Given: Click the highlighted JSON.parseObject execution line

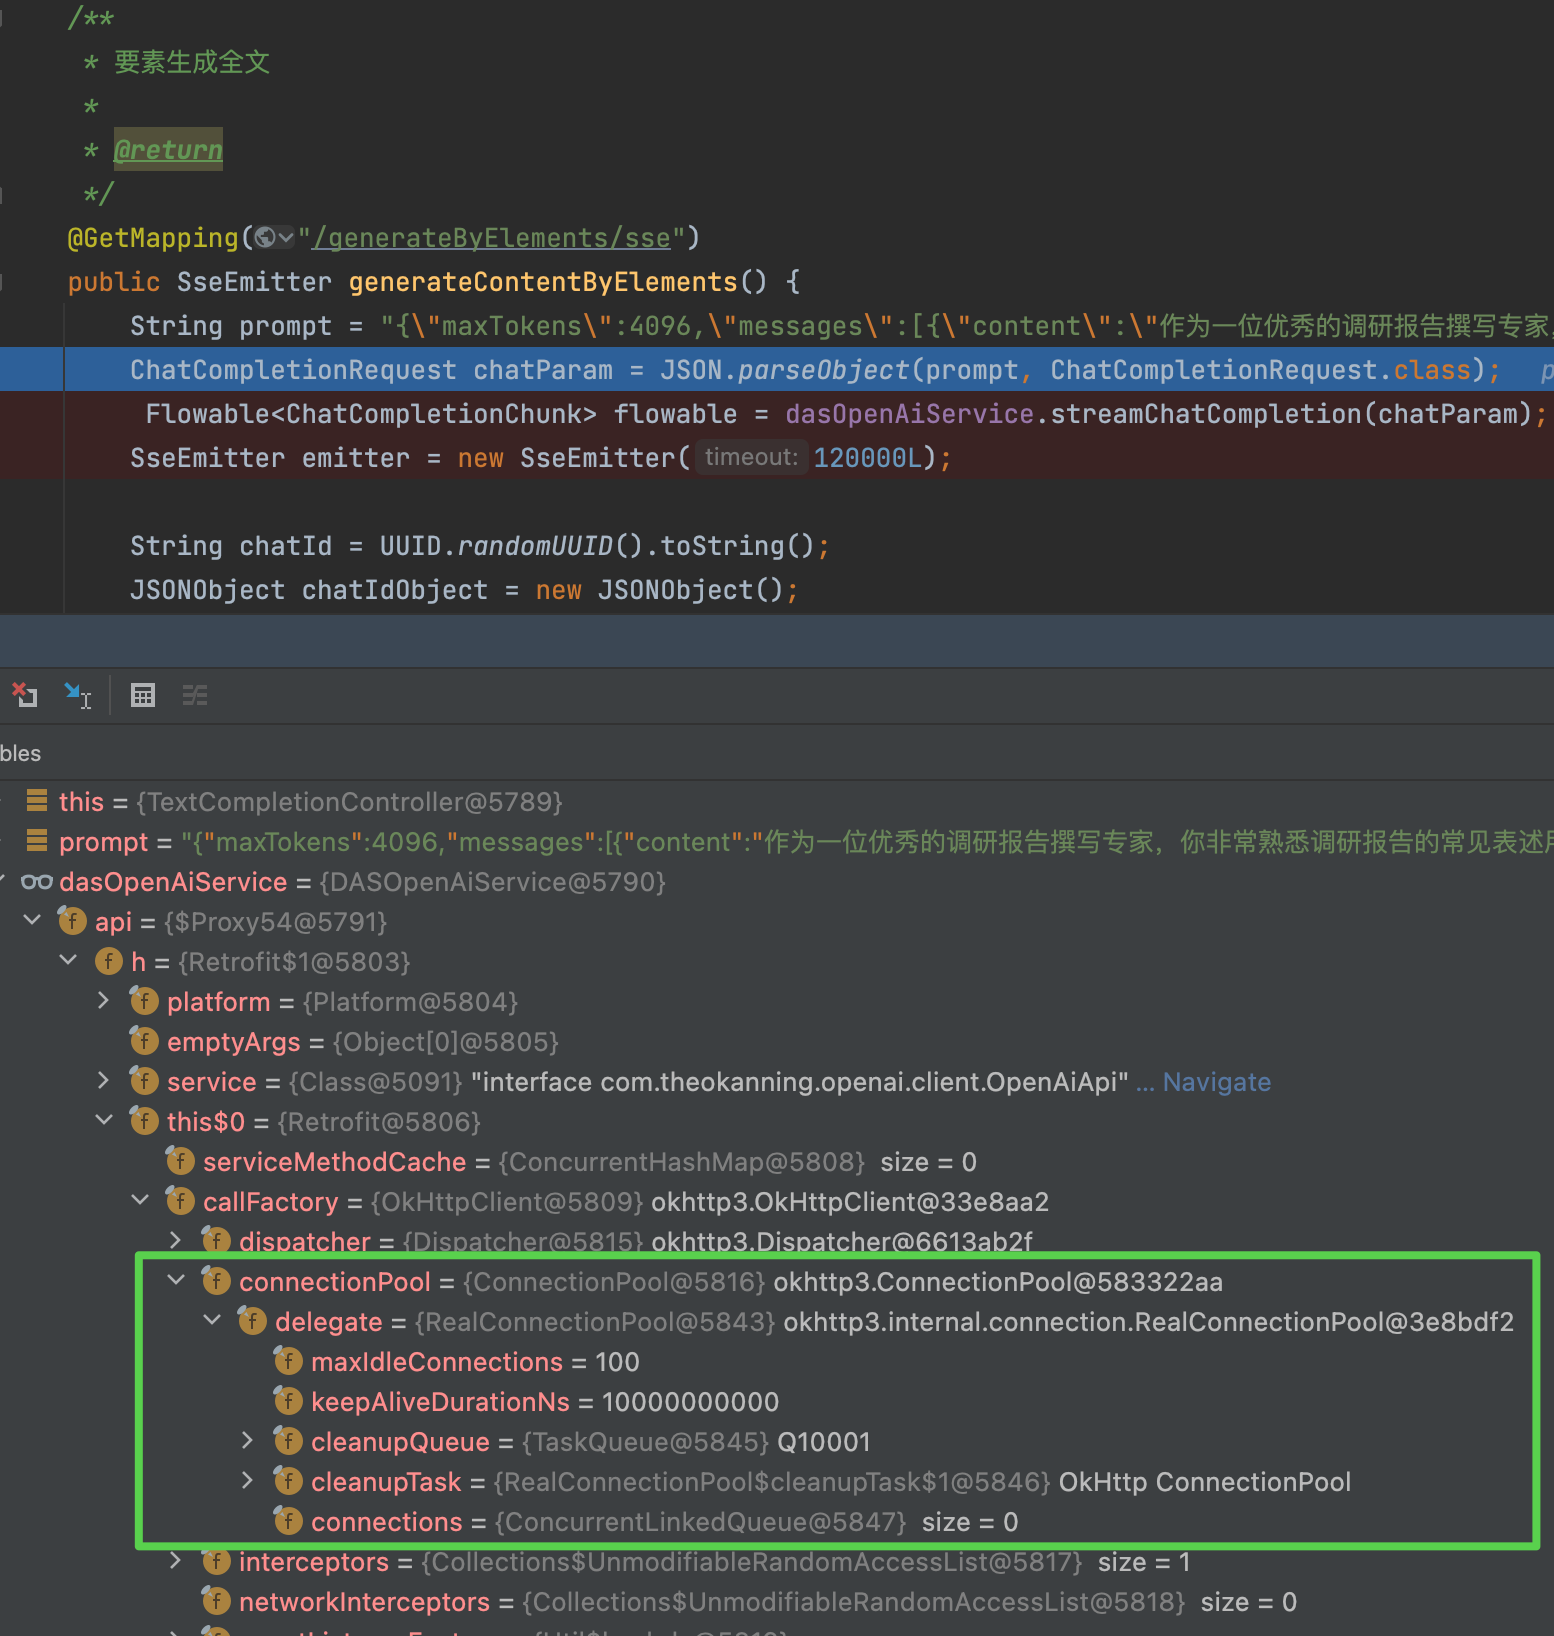Looking at the screenshot, I should 777,370.
